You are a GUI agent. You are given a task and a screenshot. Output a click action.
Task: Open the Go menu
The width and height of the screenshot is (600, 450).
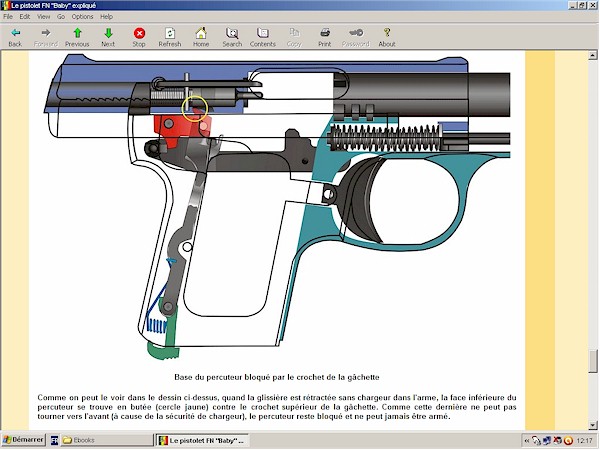(x=61, y=17)
